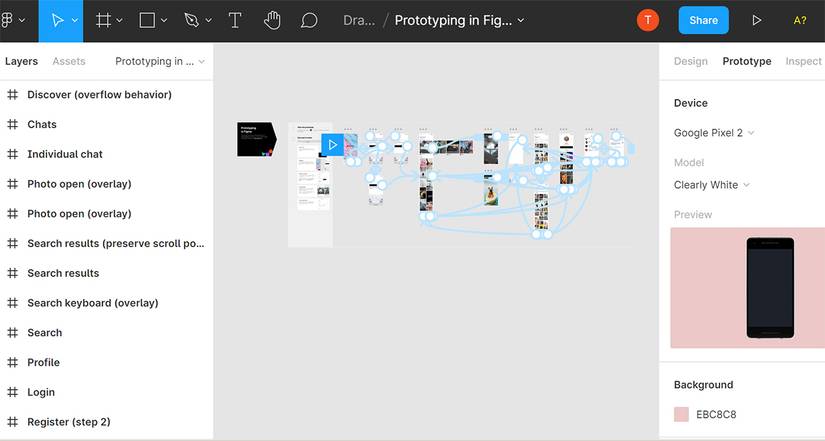Select Discover (overflow behavior) layer
Viewport: 825px width, 441px height.
click(106, 95)
